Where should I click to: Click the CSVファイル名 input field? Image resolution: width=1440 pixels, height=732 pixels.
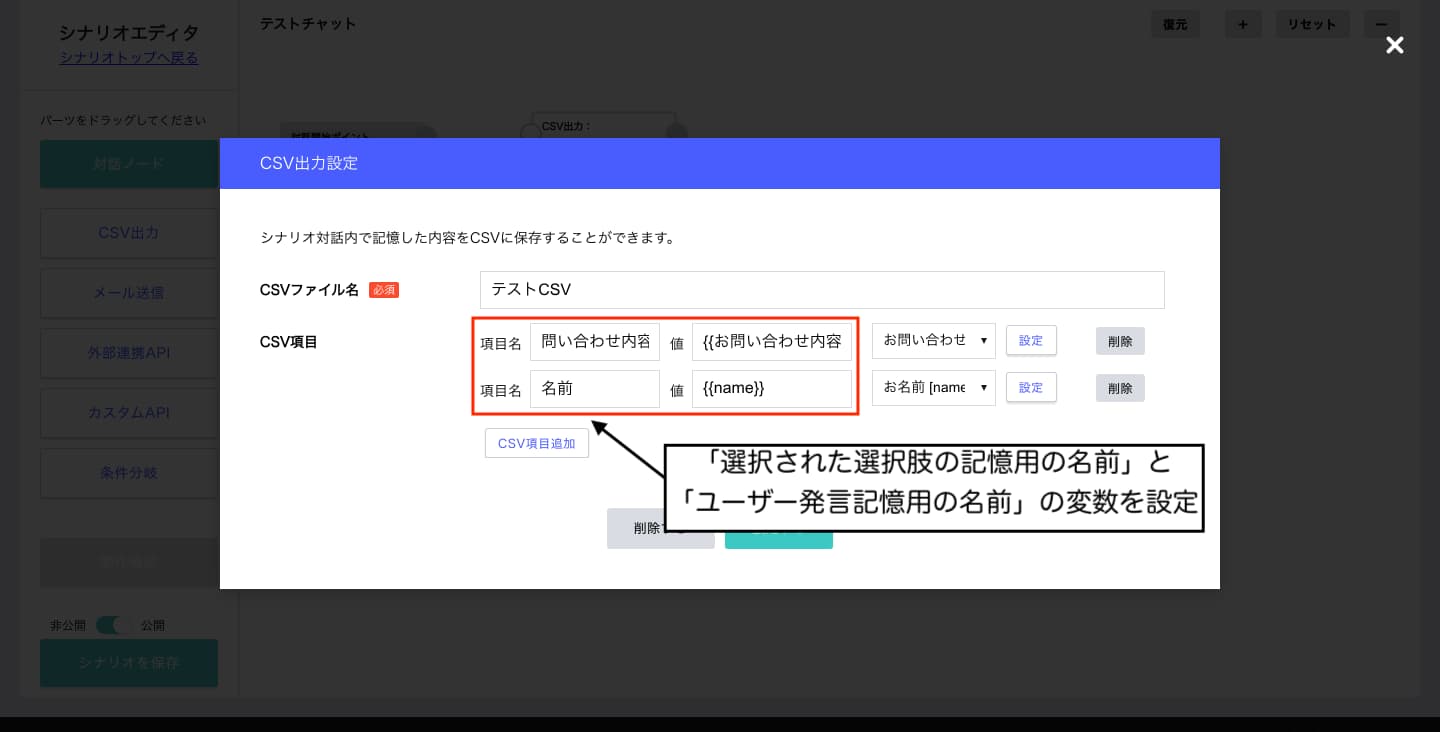[x=822, y=290]
